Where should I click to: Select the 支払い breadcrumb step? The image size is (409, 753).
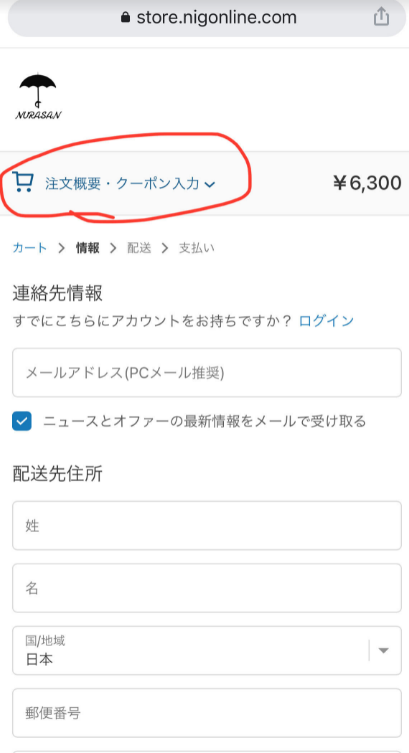(x=196, y=248)
